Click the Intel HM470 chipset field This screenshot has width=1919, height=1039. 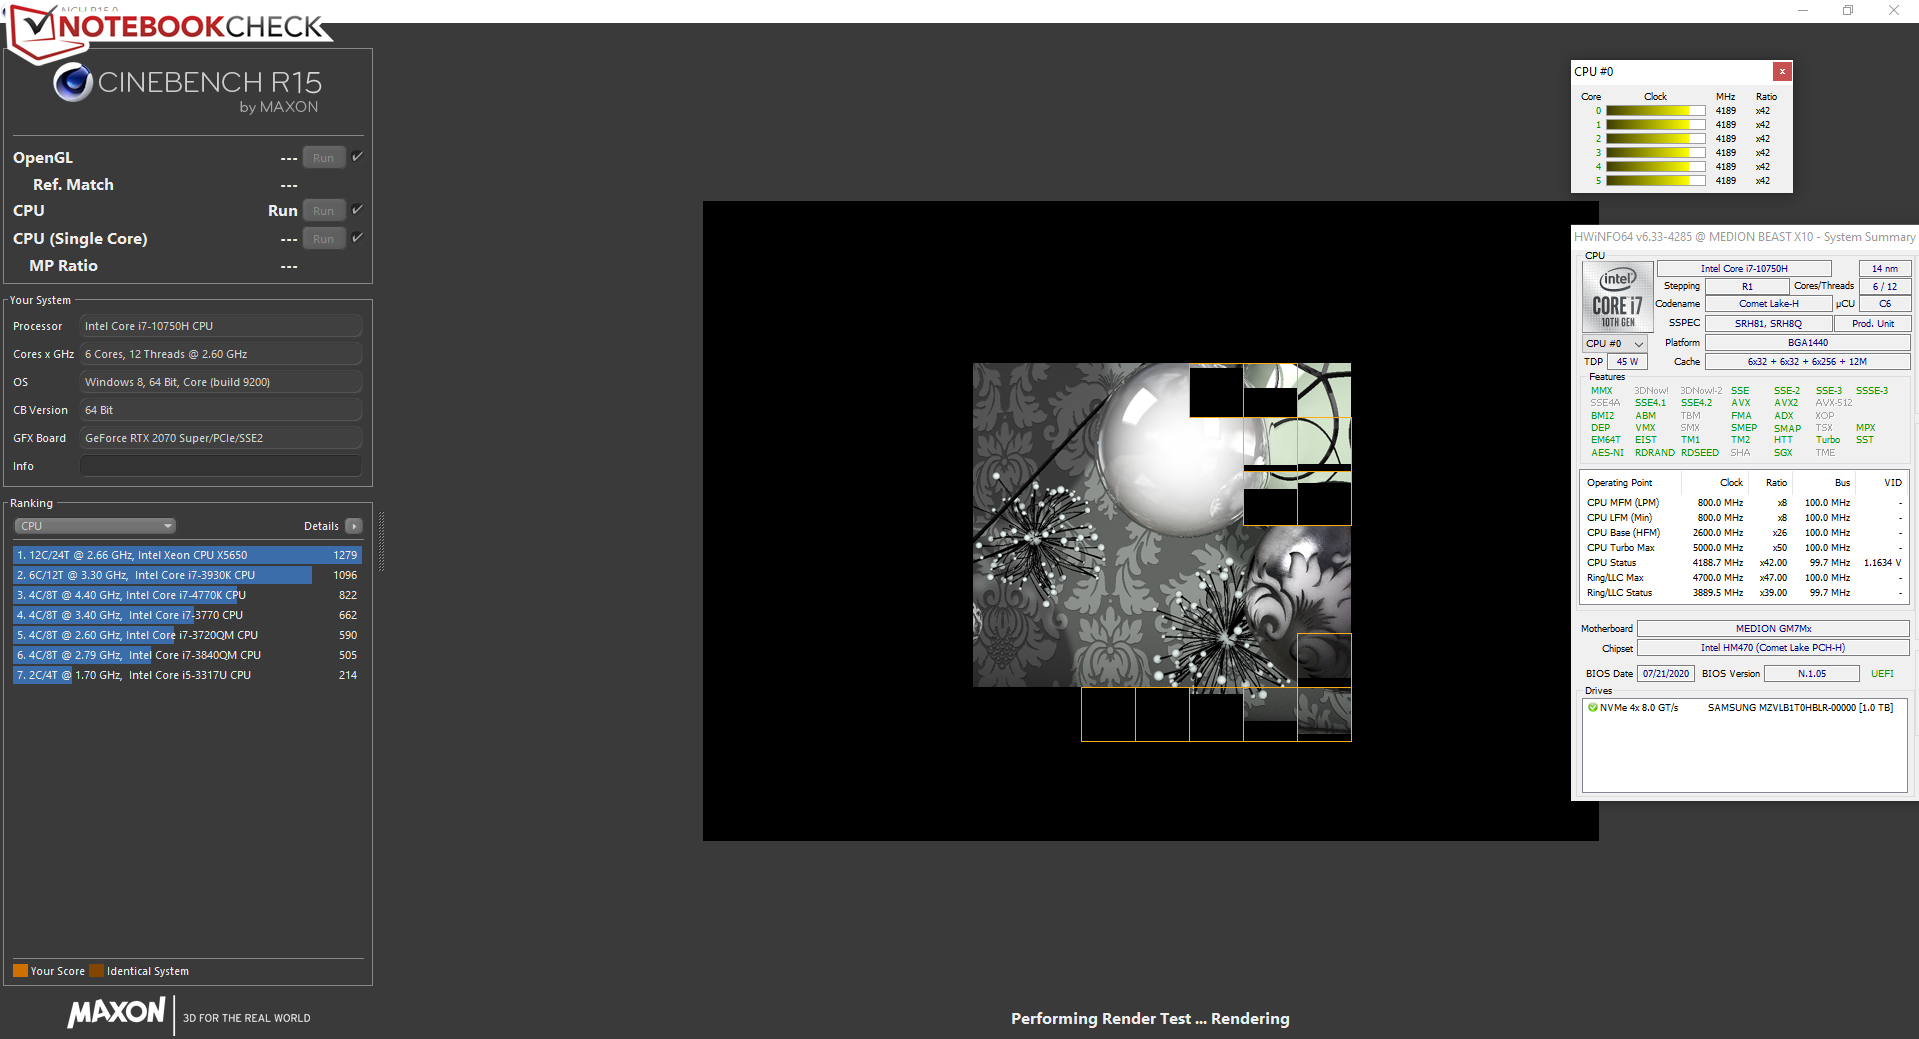(x=1773, y=648)
